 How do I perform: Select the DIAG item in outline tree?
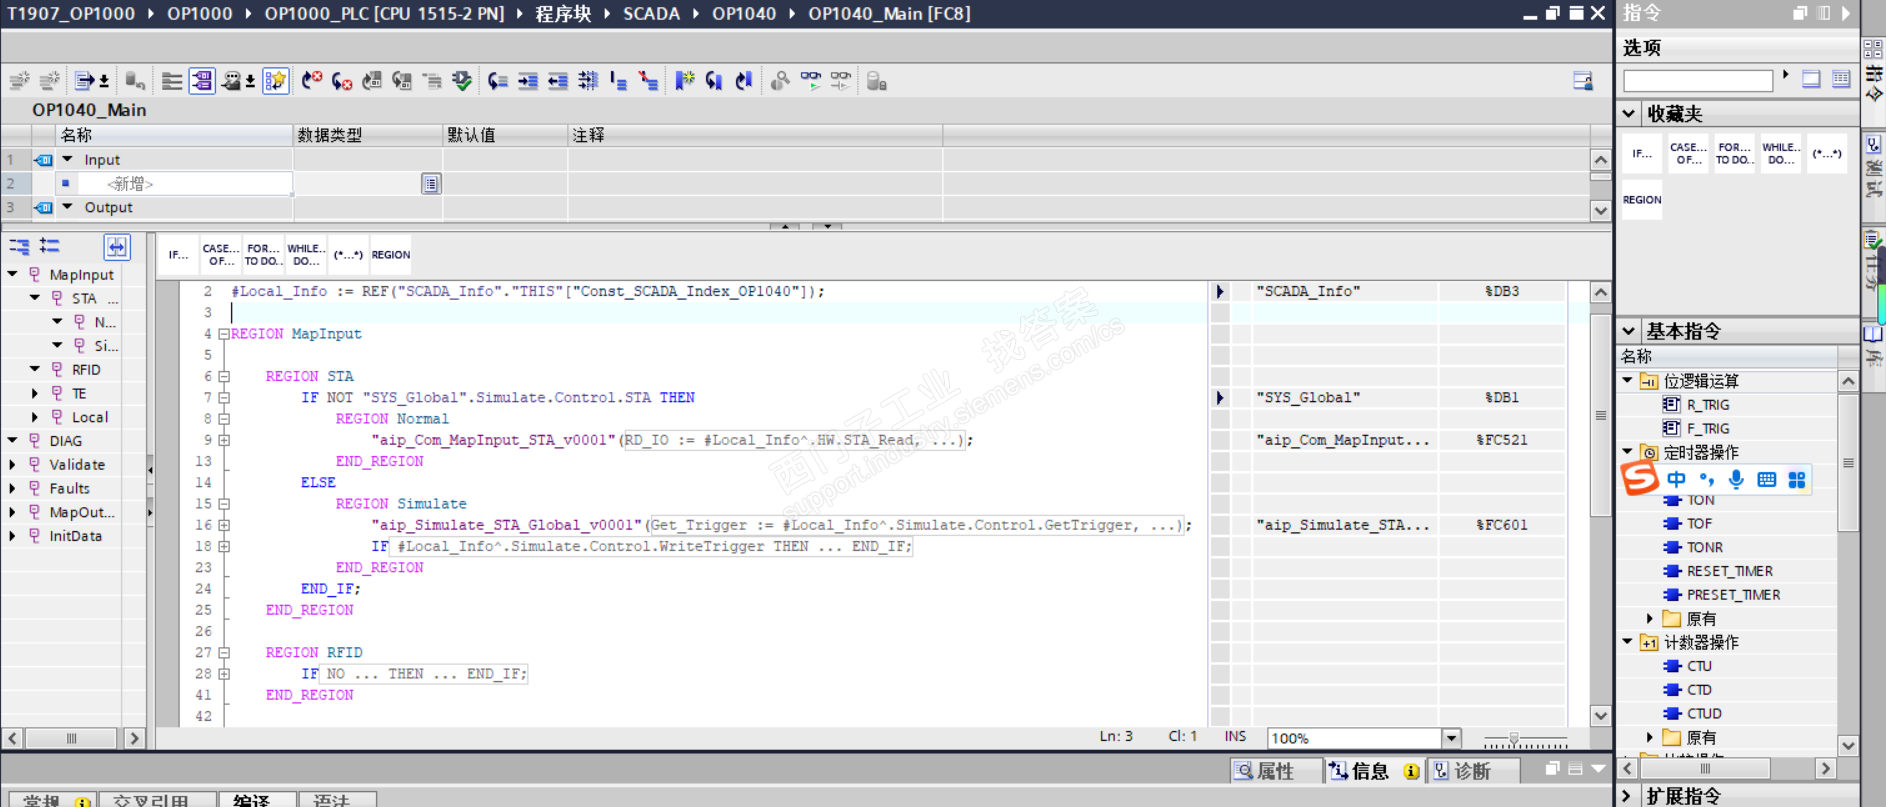tap(65, 441)
